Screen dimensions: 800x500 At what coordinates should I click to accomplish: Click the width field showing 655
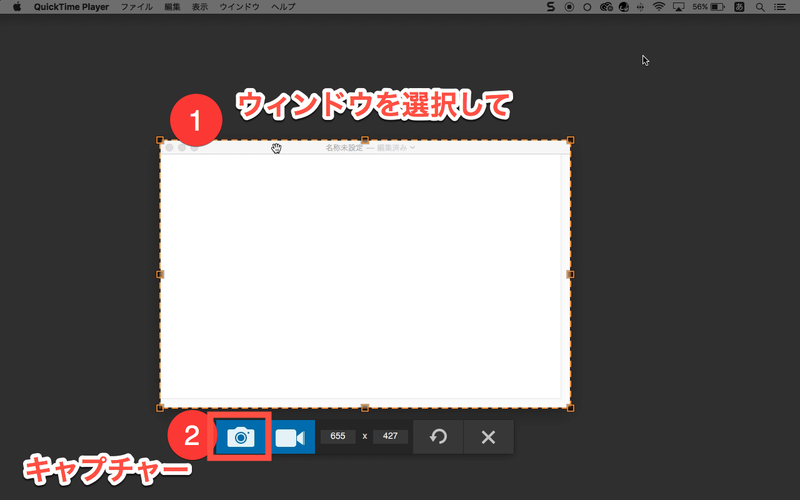pyautogui.click(x=338, y=437)
